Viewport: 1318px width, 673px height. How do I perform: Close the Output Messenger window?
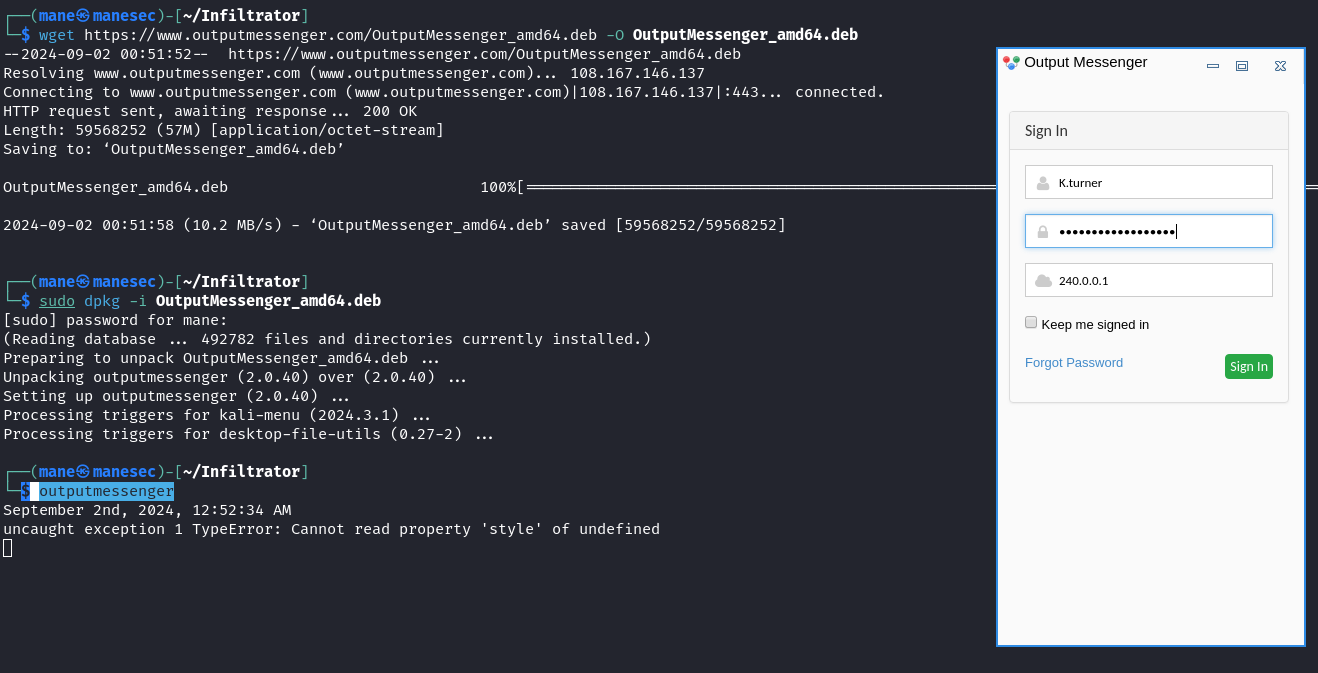click(x=1280, y=66)
